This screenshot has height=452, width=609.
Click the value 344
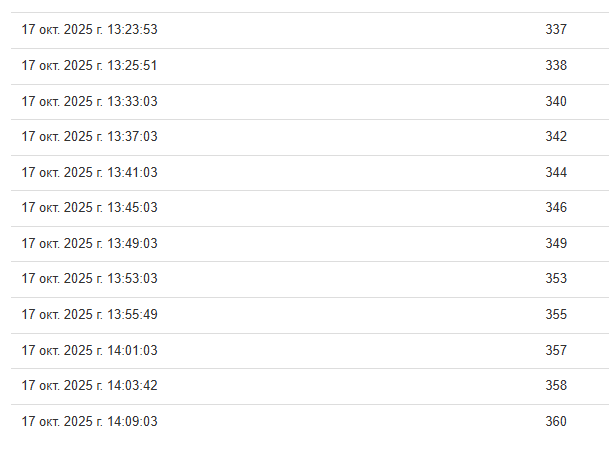556,173
